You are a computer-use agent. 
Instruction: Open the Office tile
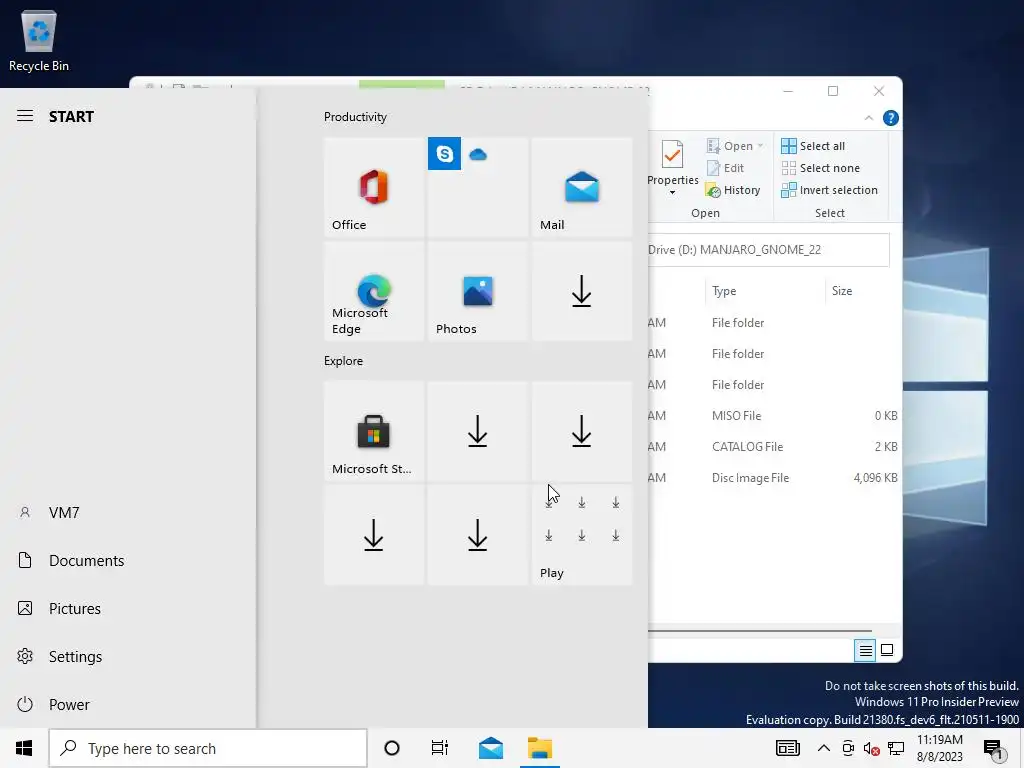pyautogui.click(x=374, y=187)
